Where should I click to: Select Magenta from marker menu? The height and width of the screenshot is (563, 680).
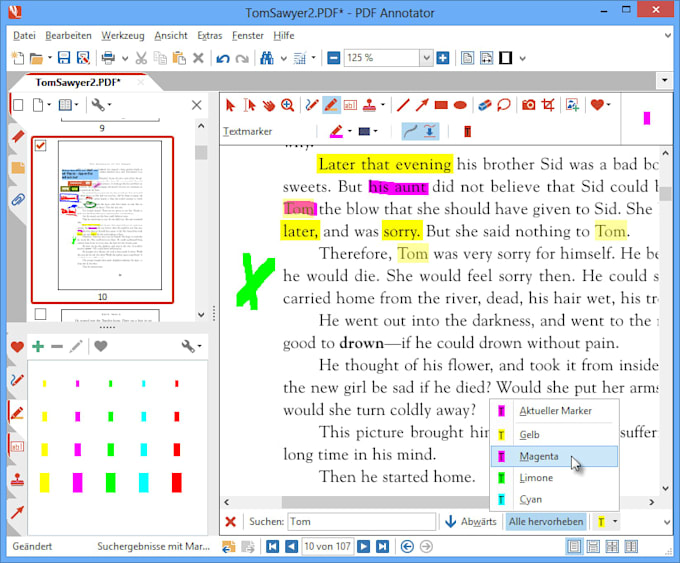(x=554, y=456)
